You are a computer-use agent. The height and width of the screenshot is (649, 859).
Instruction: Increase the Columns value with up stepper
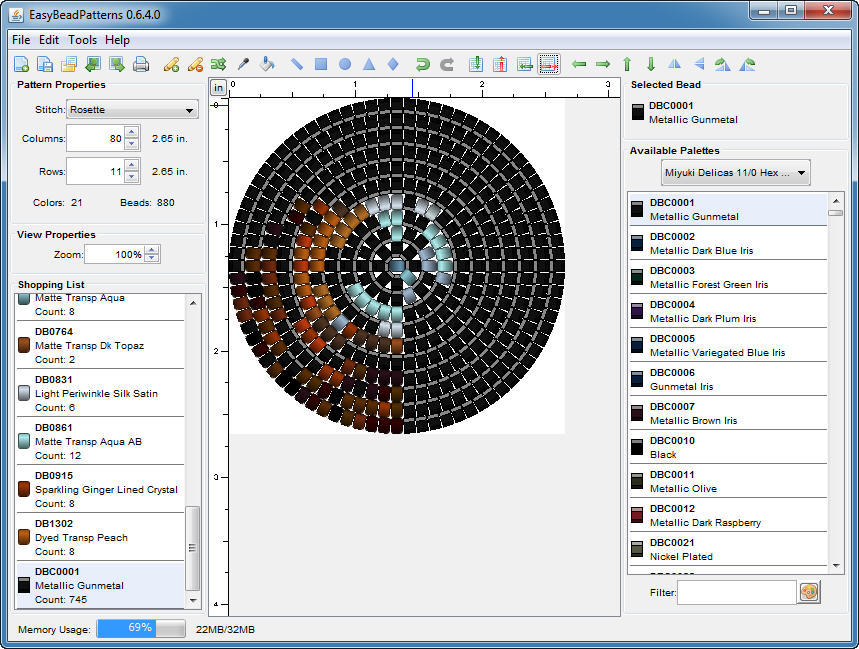[x=131, y=134]
